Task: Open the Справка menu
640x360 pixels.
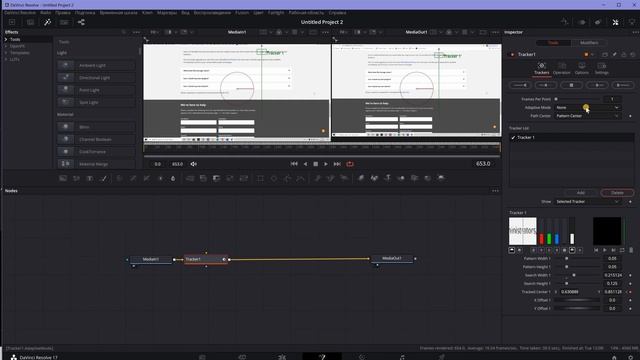Action: click(337, 13)
